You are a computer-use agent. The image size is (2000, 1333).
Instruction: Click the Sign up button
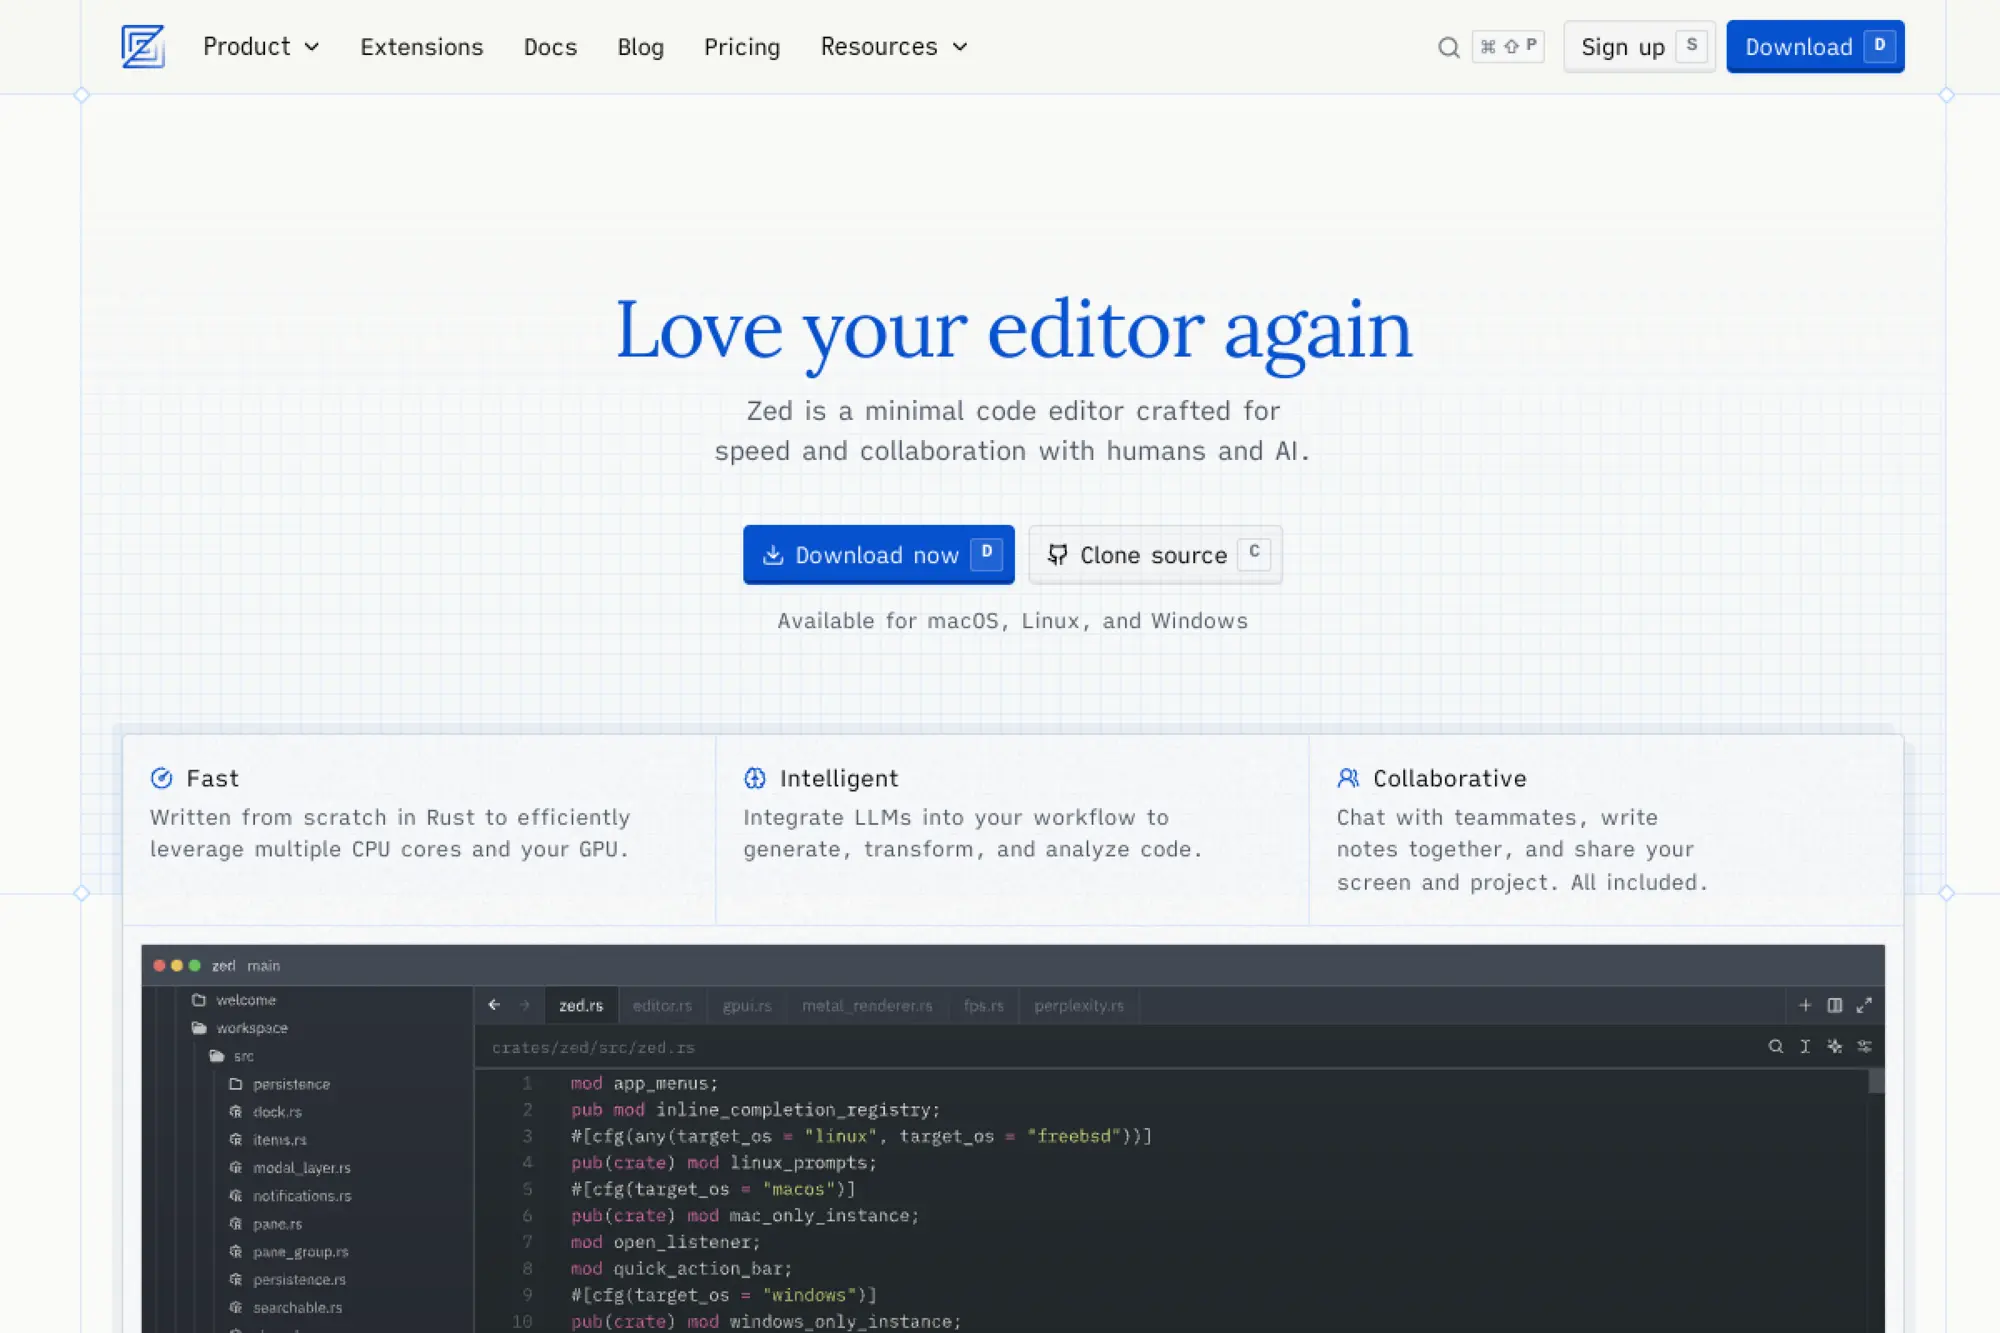pyautogui.click(x=1638, y=47)
